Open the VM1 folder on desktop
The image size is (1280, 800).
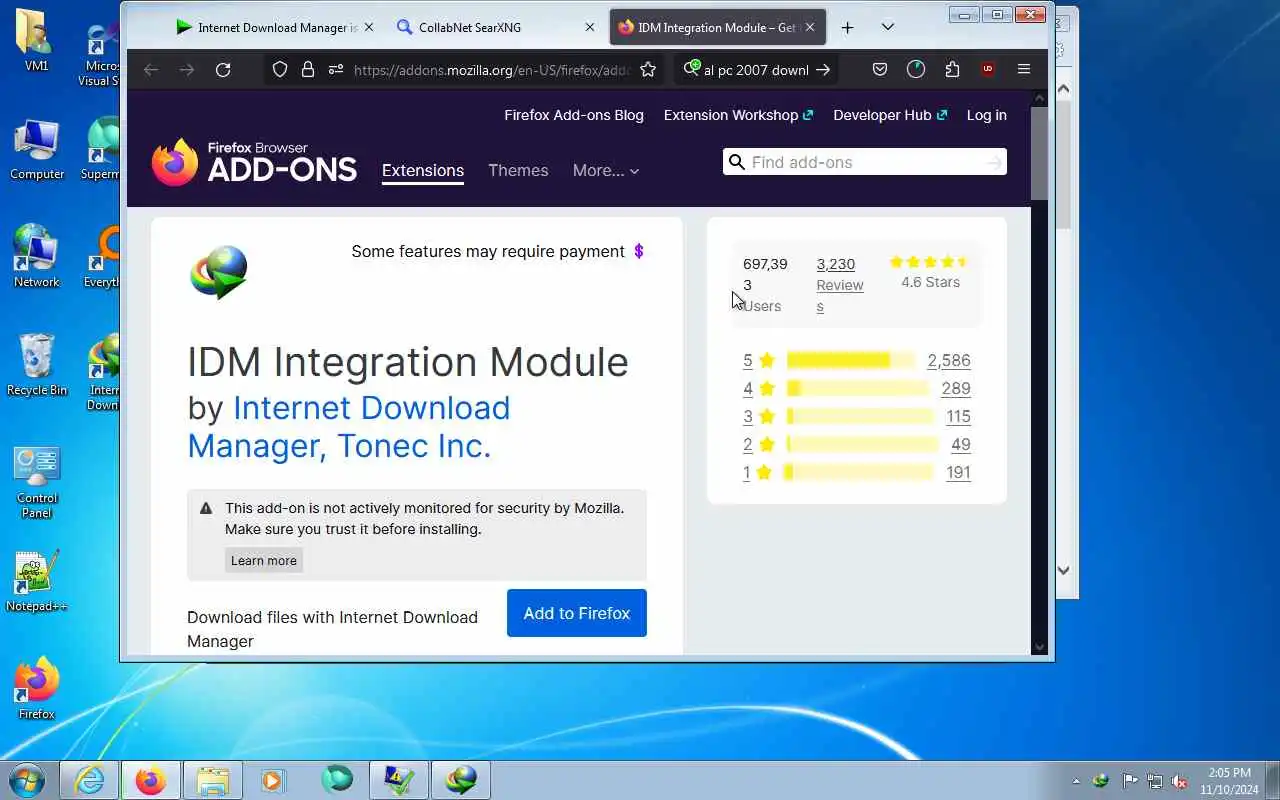[x=37, y=41]
